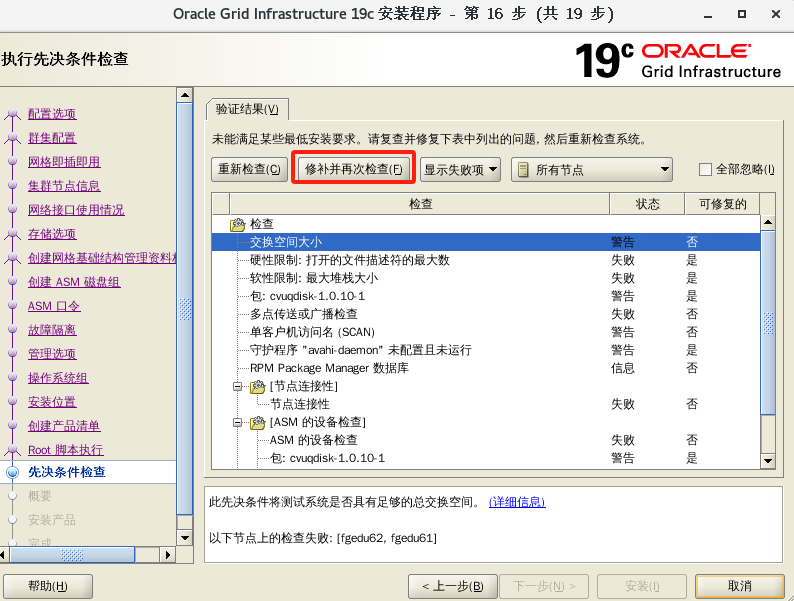Toggle the 全部忽略 checkbox
The image size is (794, 601).
click(x=705, y=170)
